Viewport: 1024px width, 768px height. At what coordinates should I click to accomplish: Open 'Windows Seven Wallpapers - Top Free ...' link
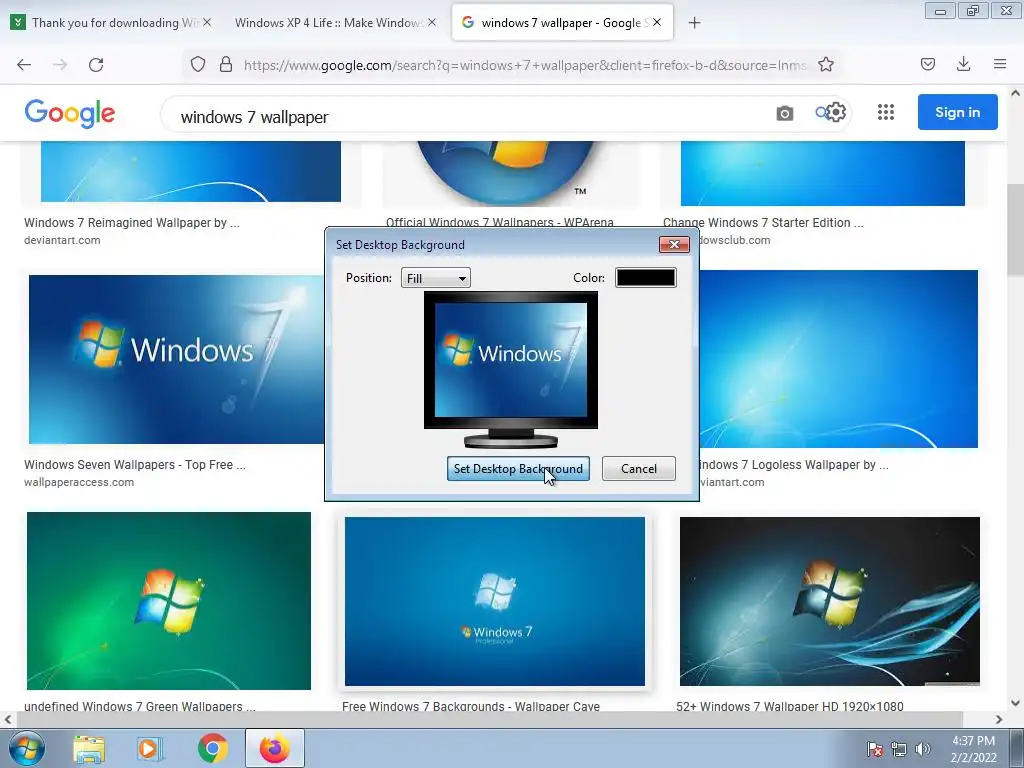click(x=135, y=465)
